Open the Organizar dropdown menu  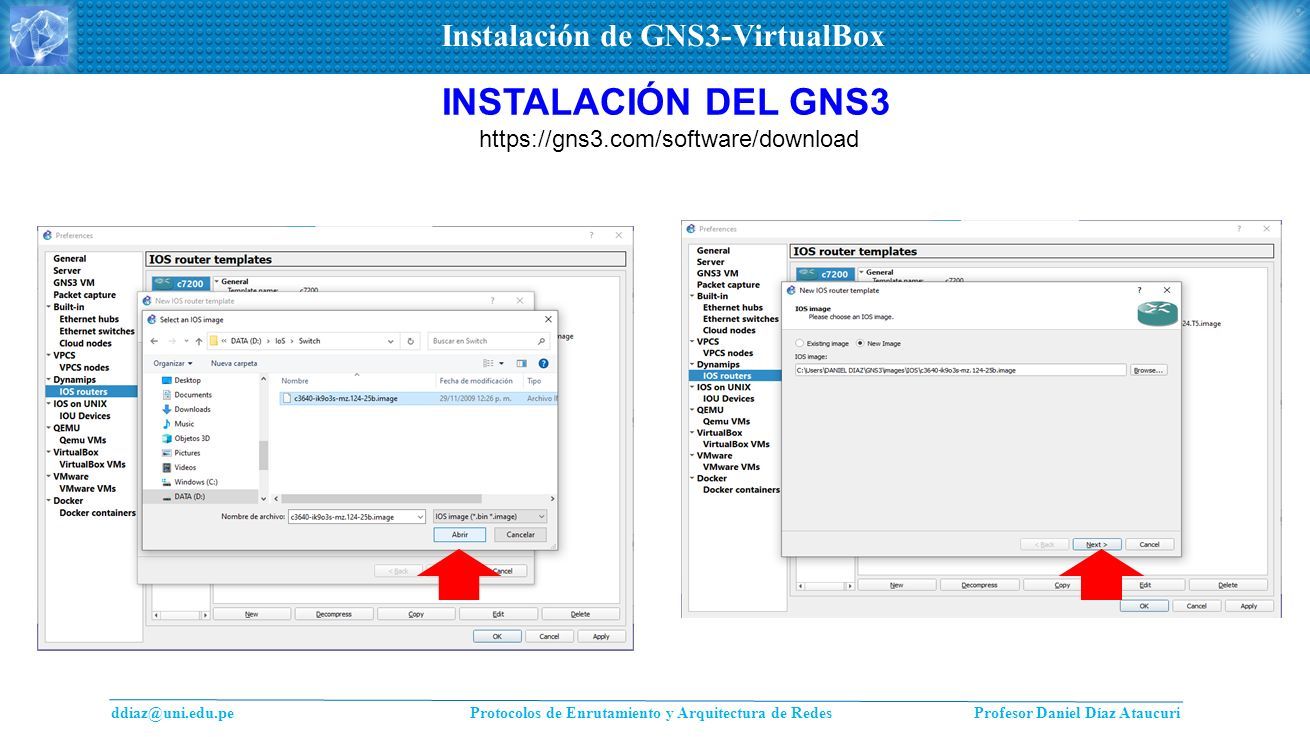[173, 363]
